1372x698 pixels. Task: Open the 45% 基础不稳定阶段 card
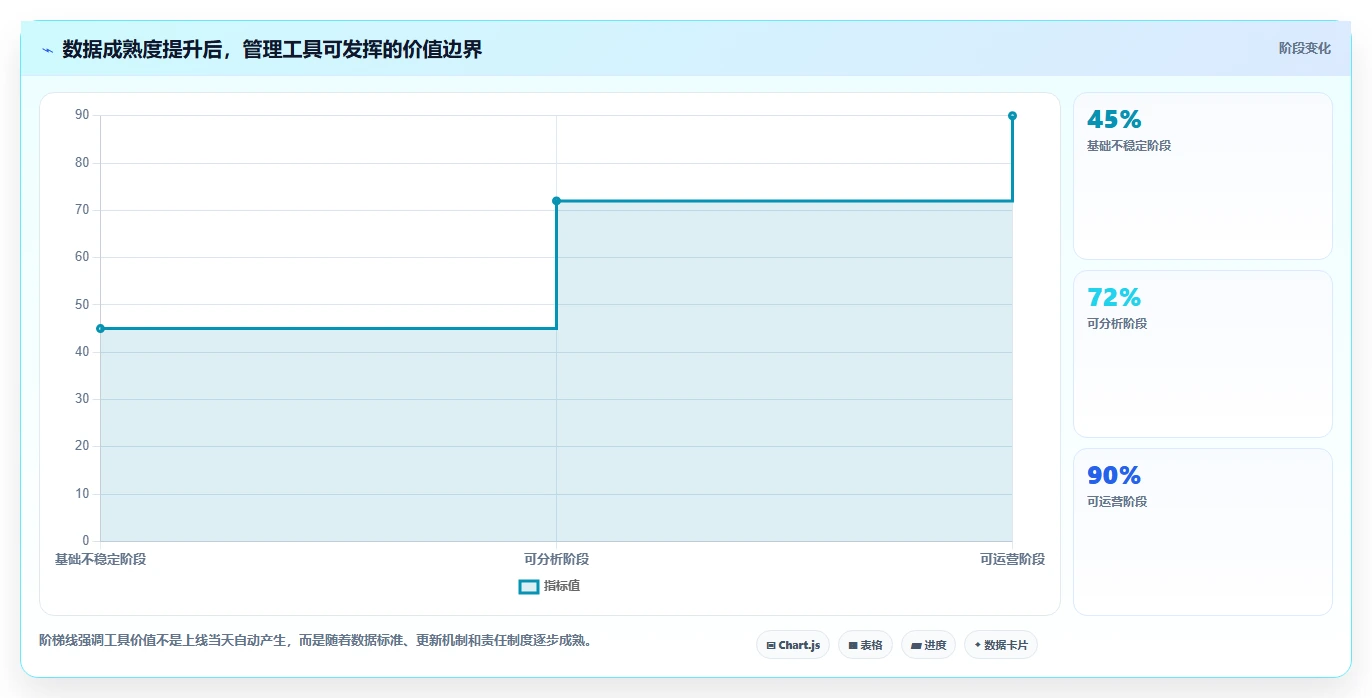[1202, 176]
